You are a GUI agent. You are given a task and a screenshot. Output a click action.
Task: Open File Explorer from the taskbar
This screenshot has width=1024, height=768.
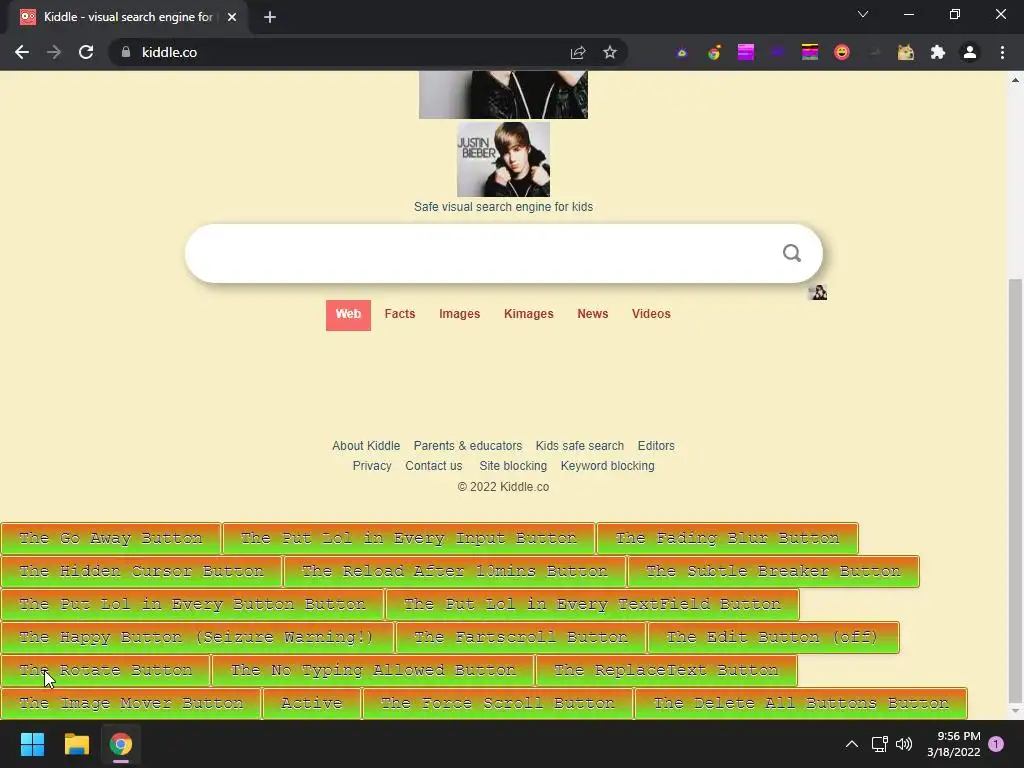(76, 744)
